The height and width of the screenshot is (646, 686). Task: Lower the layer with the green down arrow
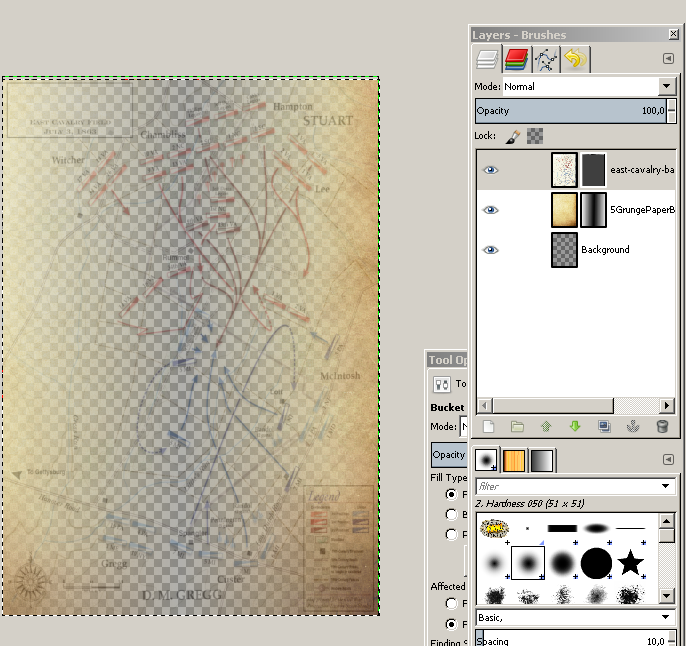(x=575, y=426)
